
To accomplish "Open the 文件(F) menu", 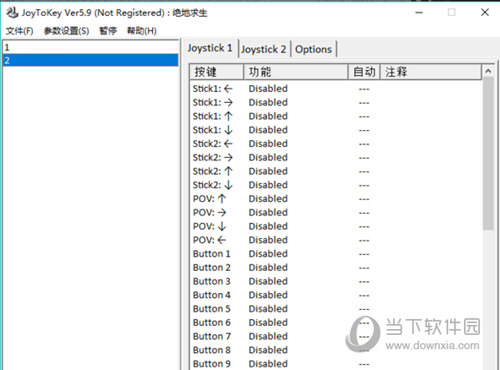I will [x=20, y=31].
